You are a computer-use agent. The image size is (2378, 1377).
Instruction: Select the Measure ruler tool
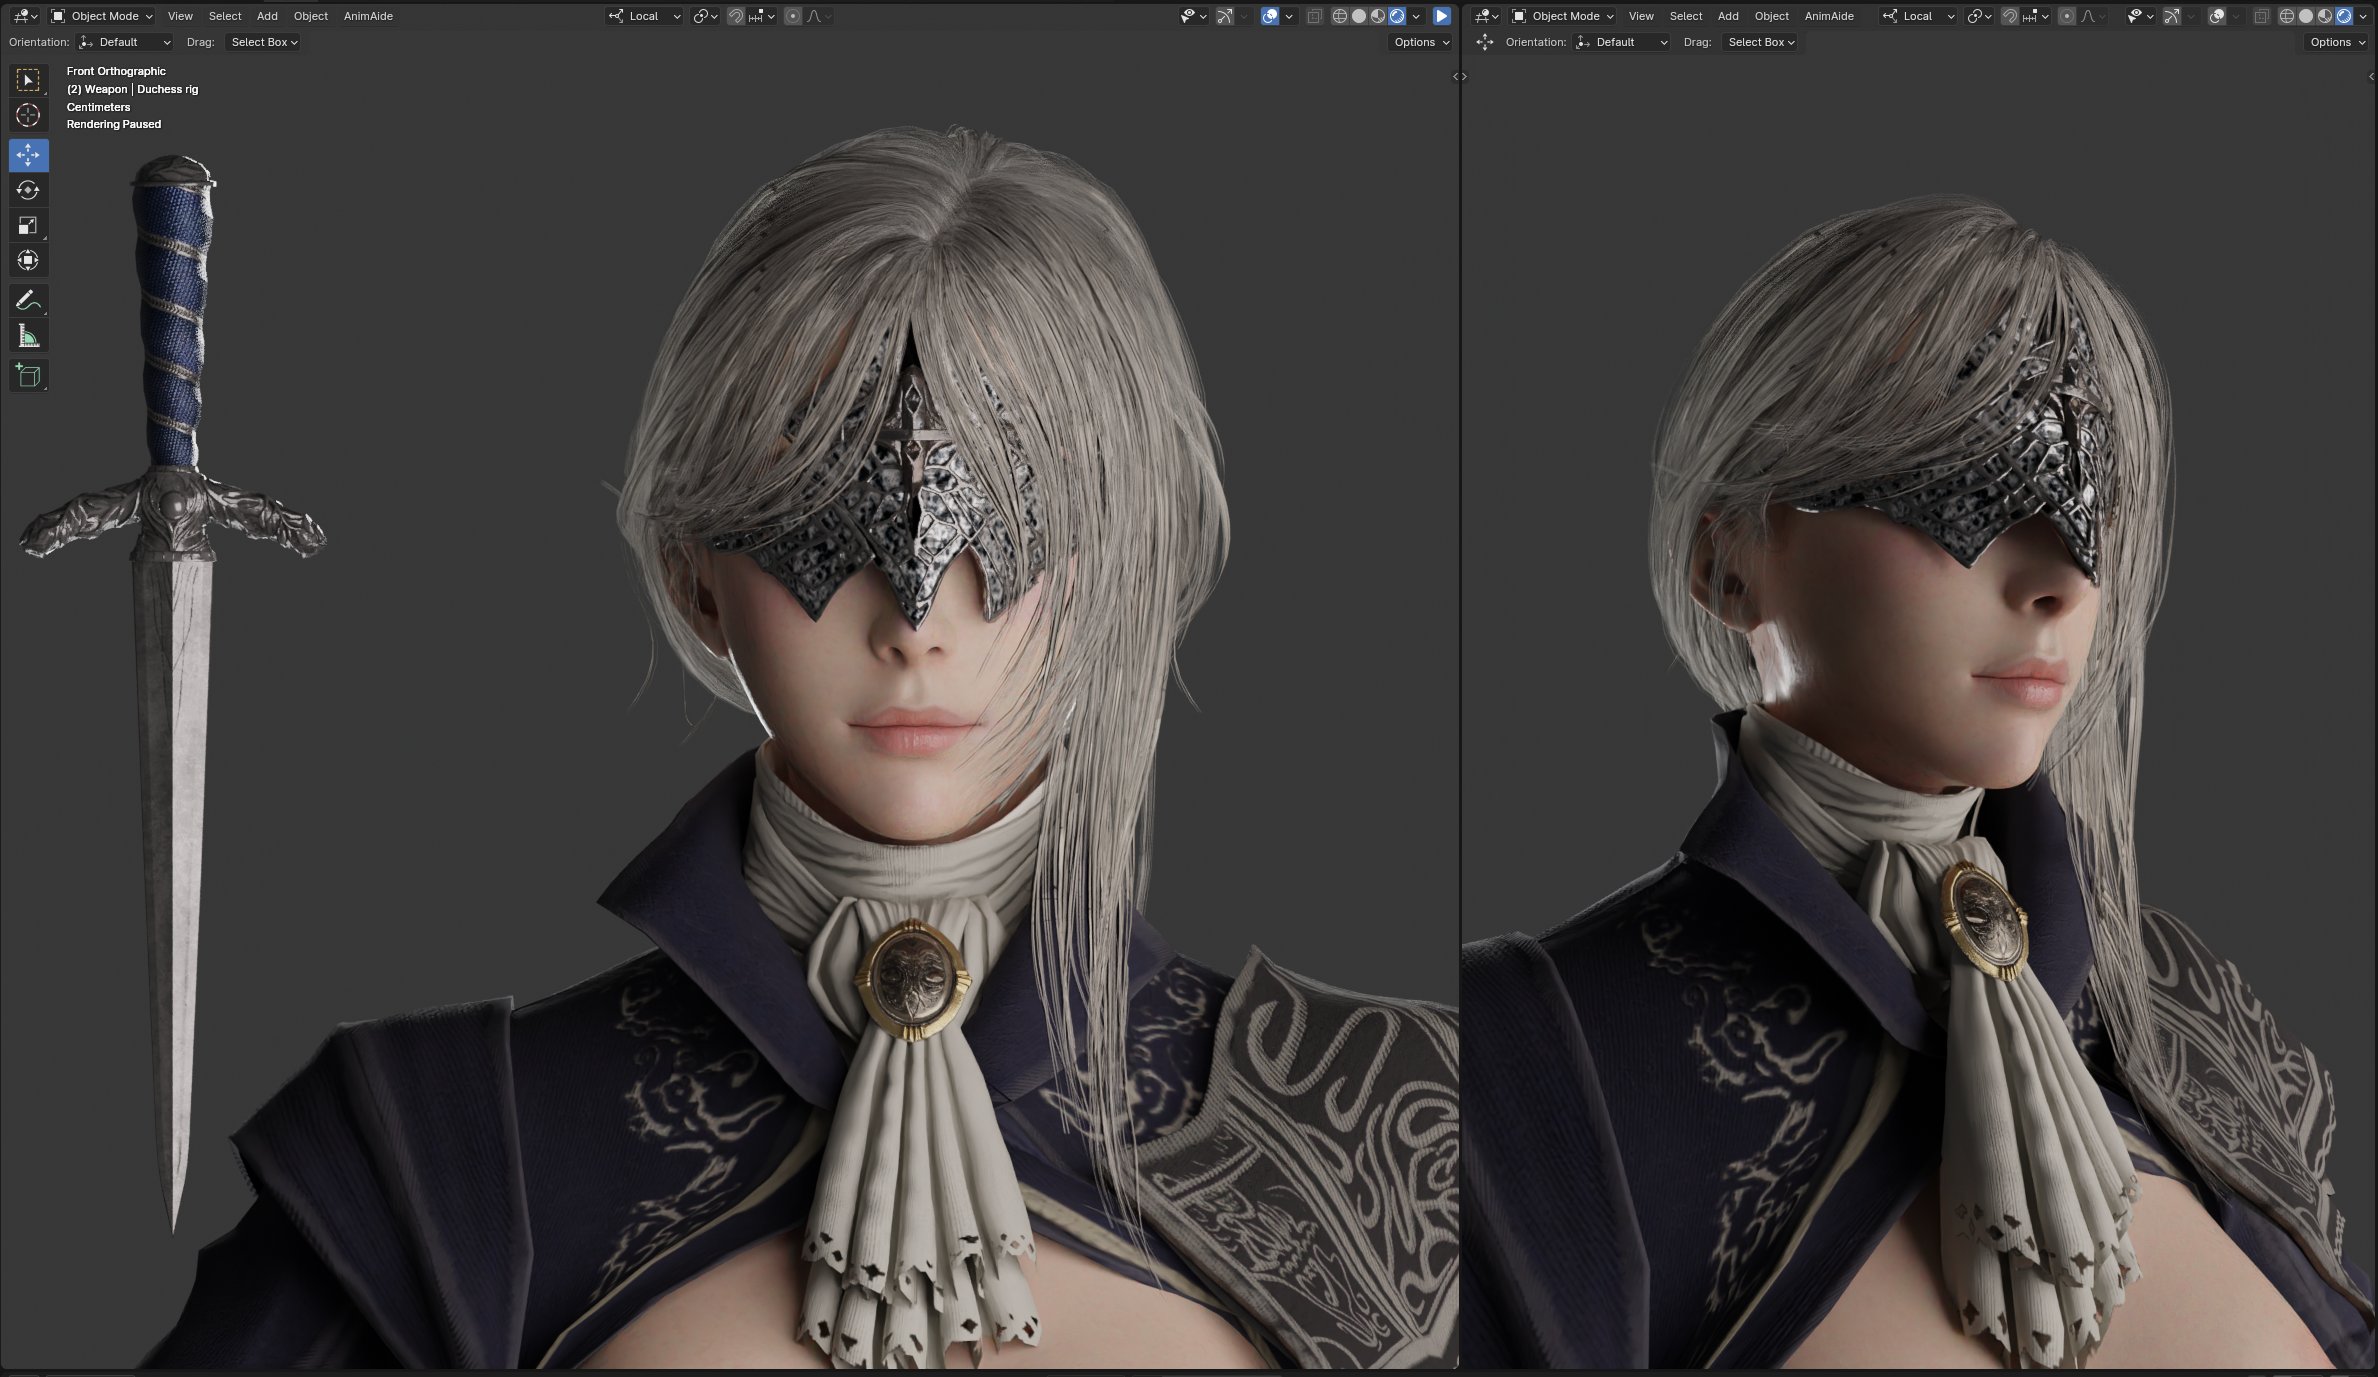pyautogui.click(x=28, y=336)
